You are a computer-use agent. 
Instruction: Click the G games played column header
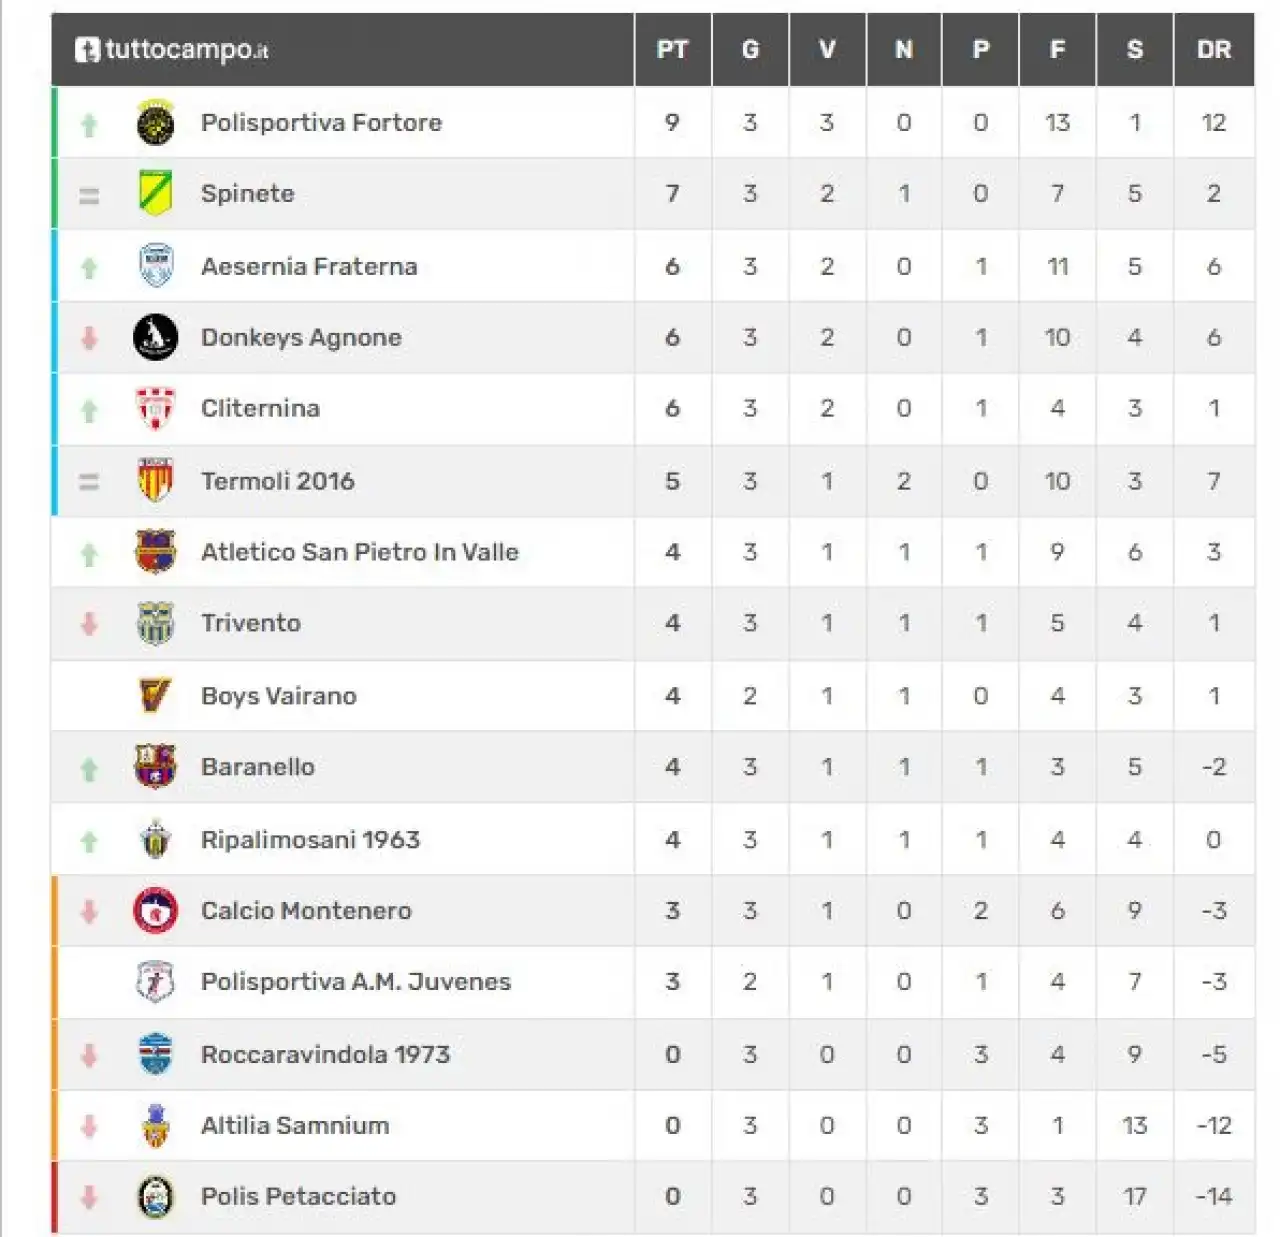click(x=750, y=50)
